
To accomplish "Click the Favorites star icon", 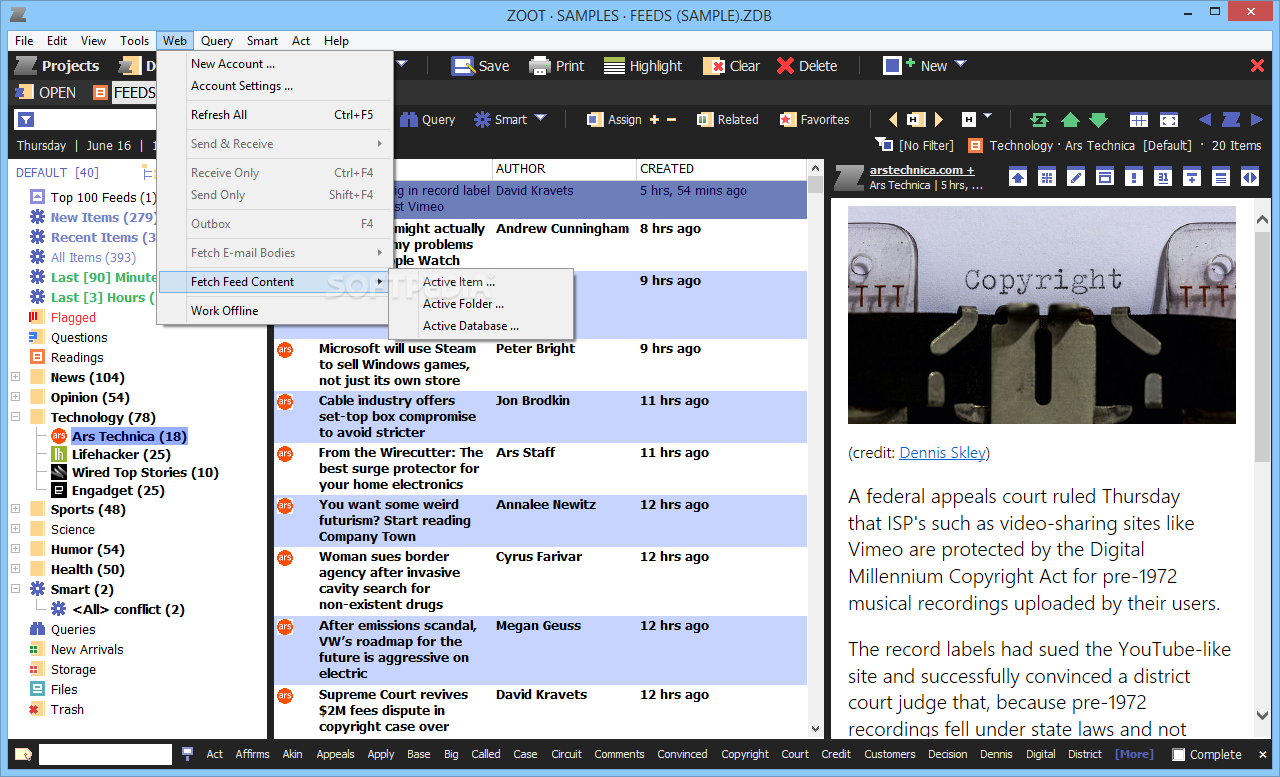I will [788, 119].
